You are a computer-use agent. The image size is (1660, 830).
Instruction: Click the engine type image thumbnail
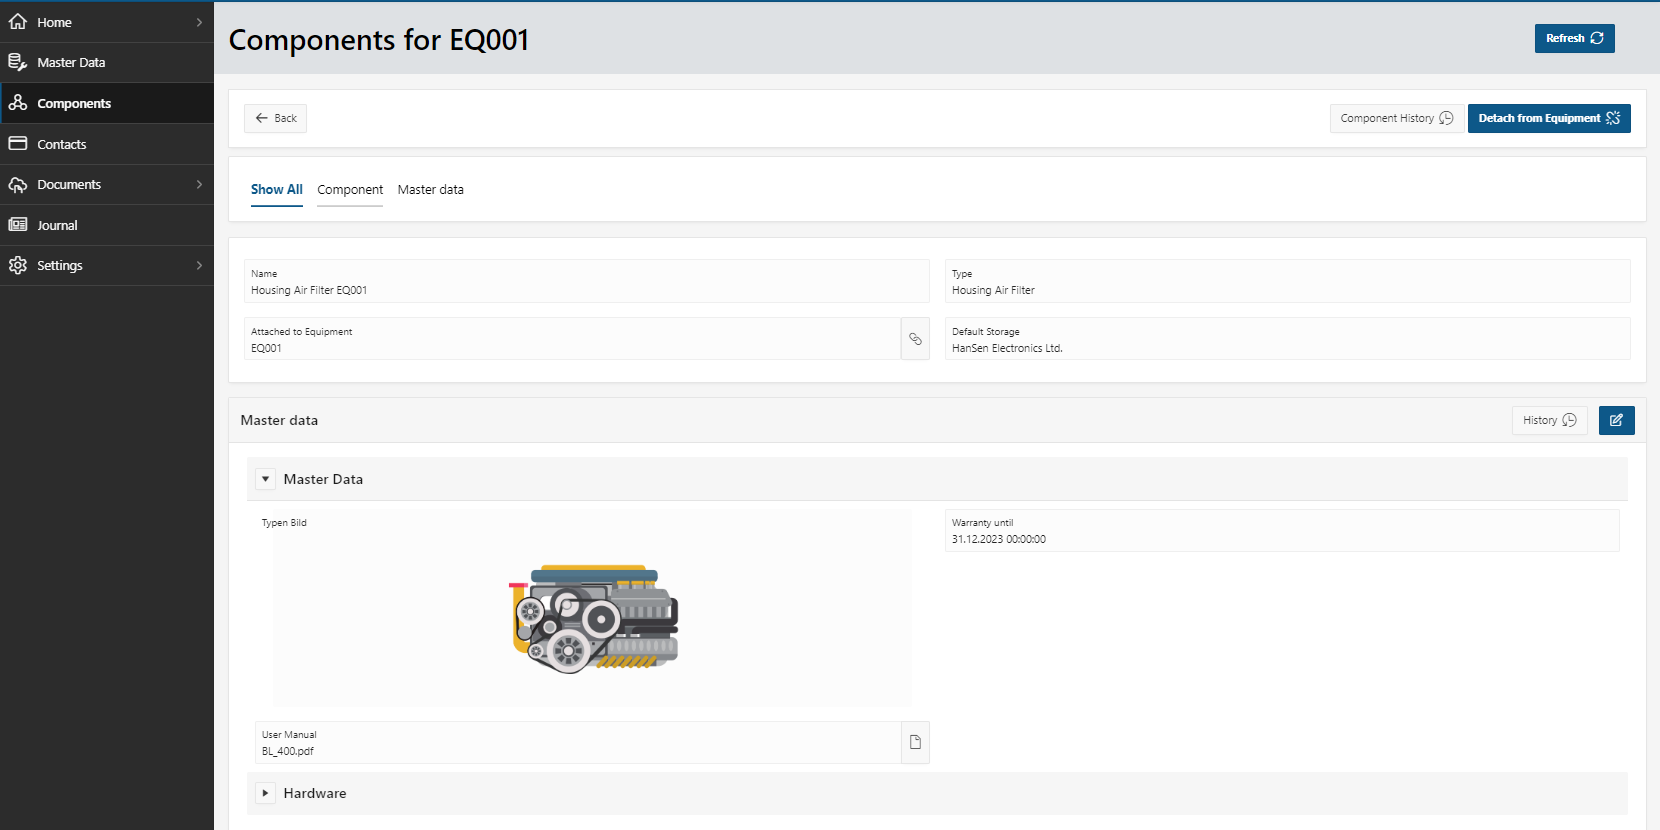pos(594,618)
